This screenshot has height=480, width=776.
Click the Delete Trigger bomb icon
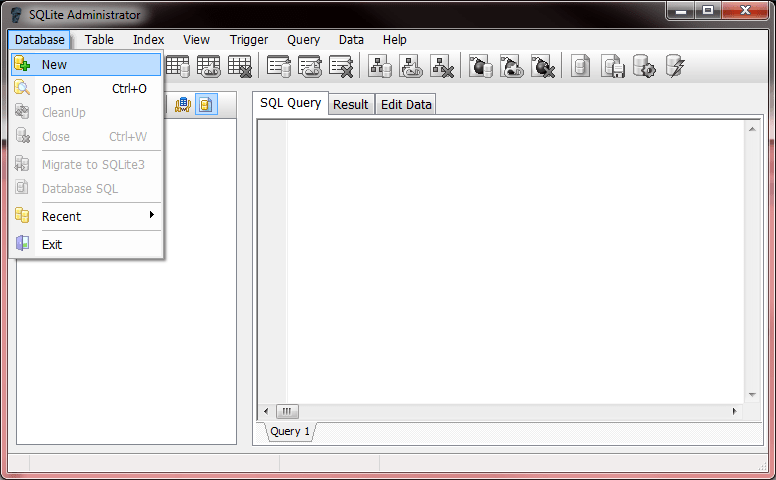coord(543,66)
